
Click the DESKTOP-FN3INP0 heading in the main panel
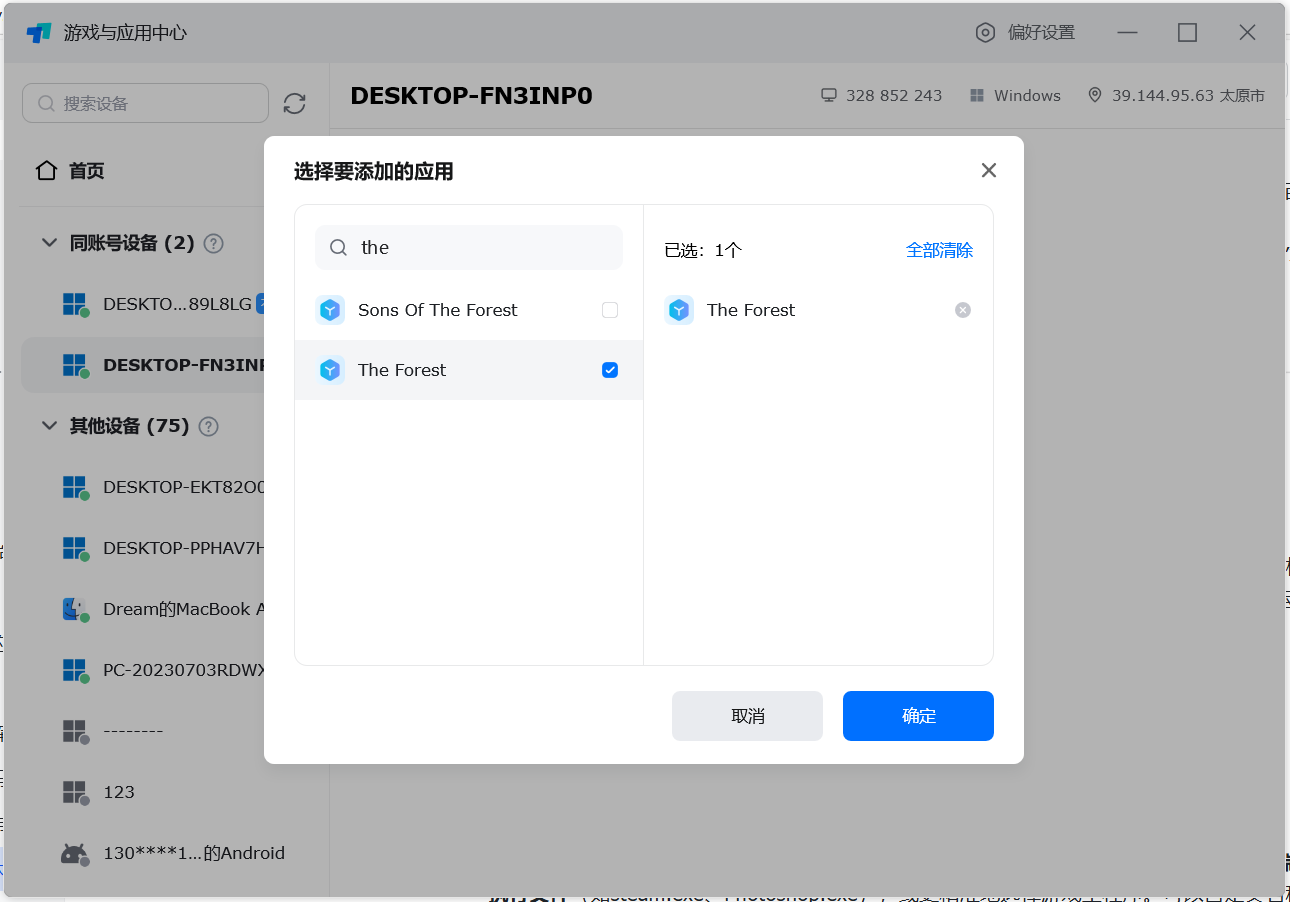471,96
